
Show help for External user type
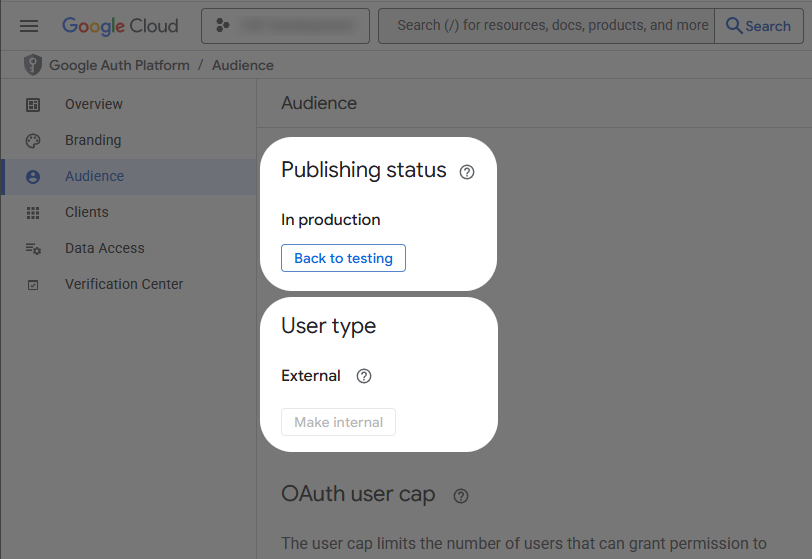tap(364, 376)
